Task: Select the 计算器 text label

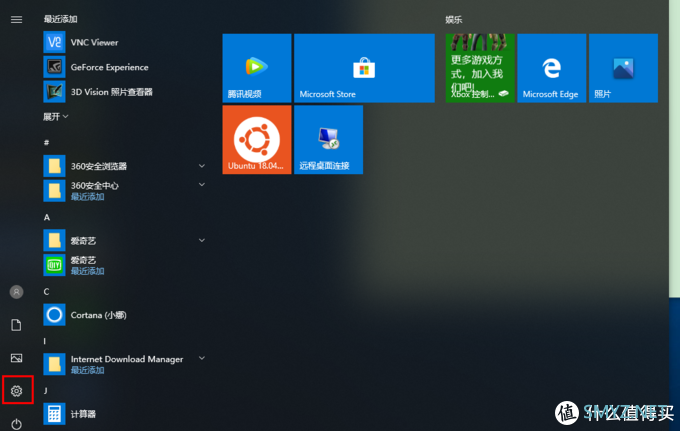Action: [83, 414]
